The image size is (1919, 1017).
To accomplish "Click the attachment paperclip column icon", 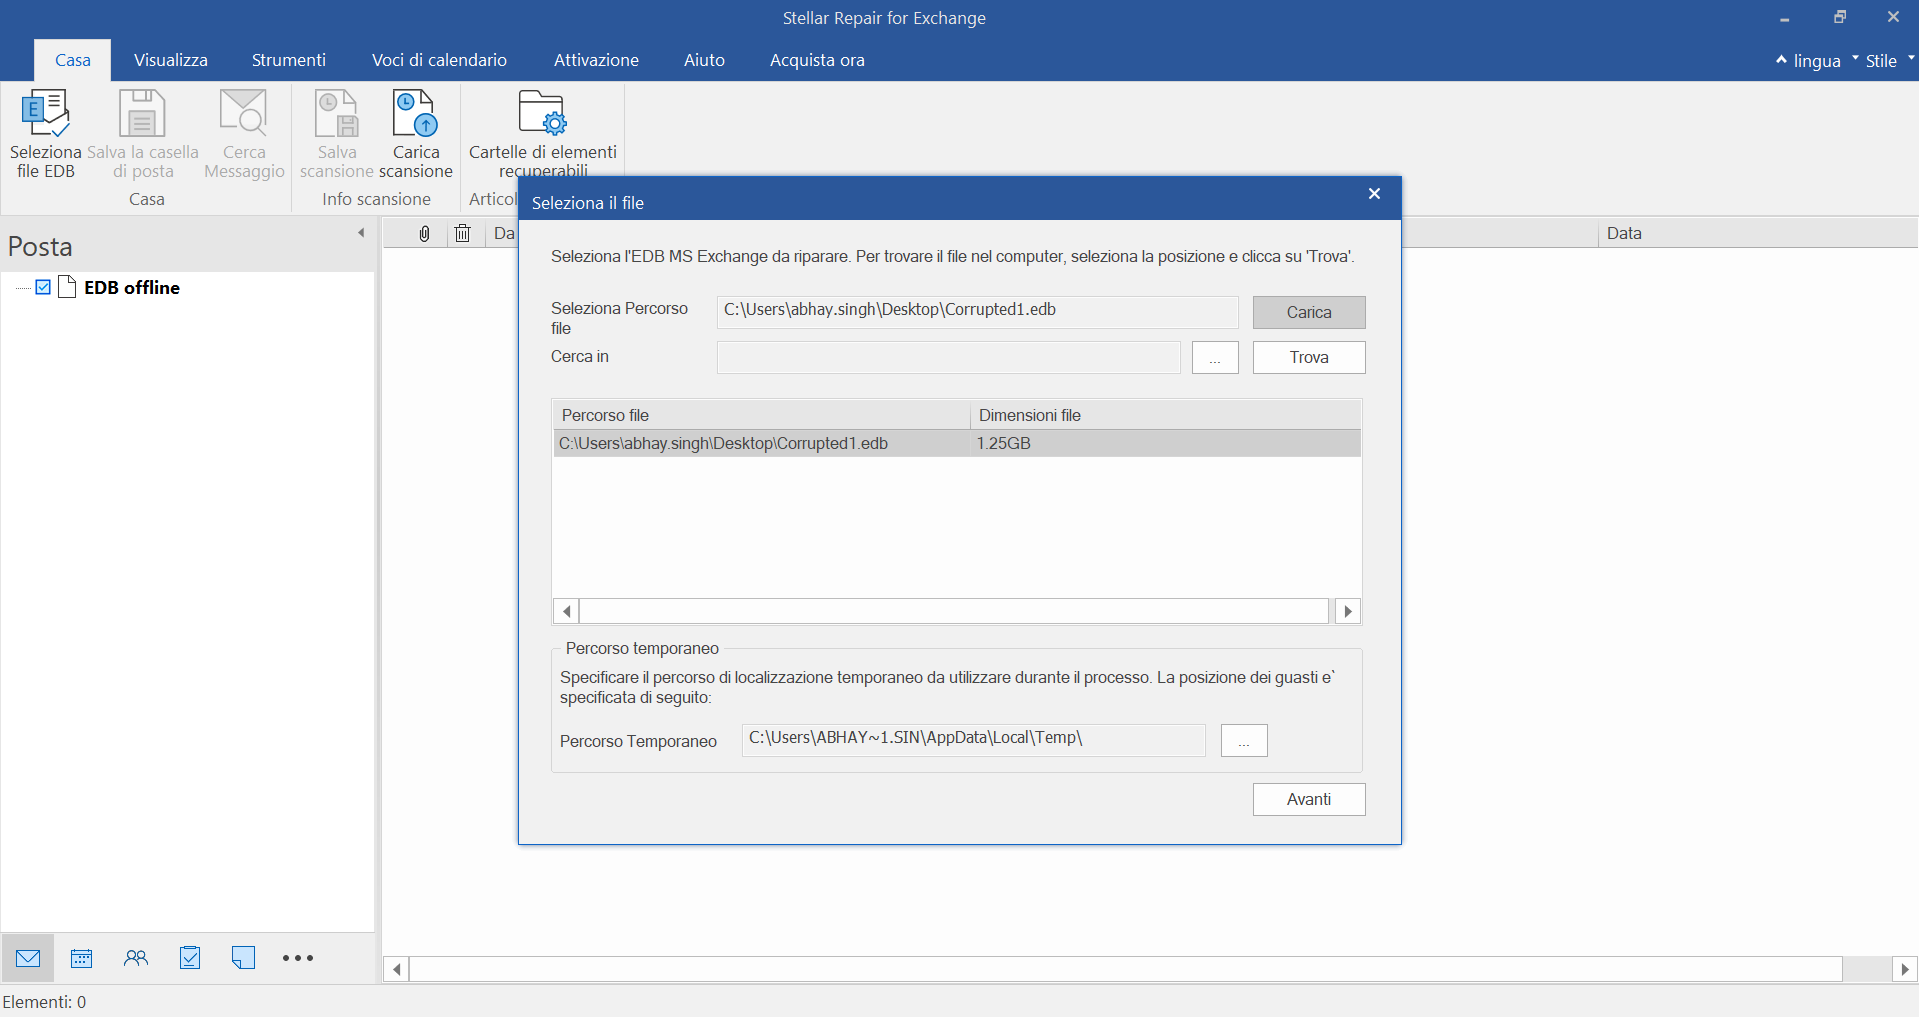I will pyautogui.click(x=424, y=233).
